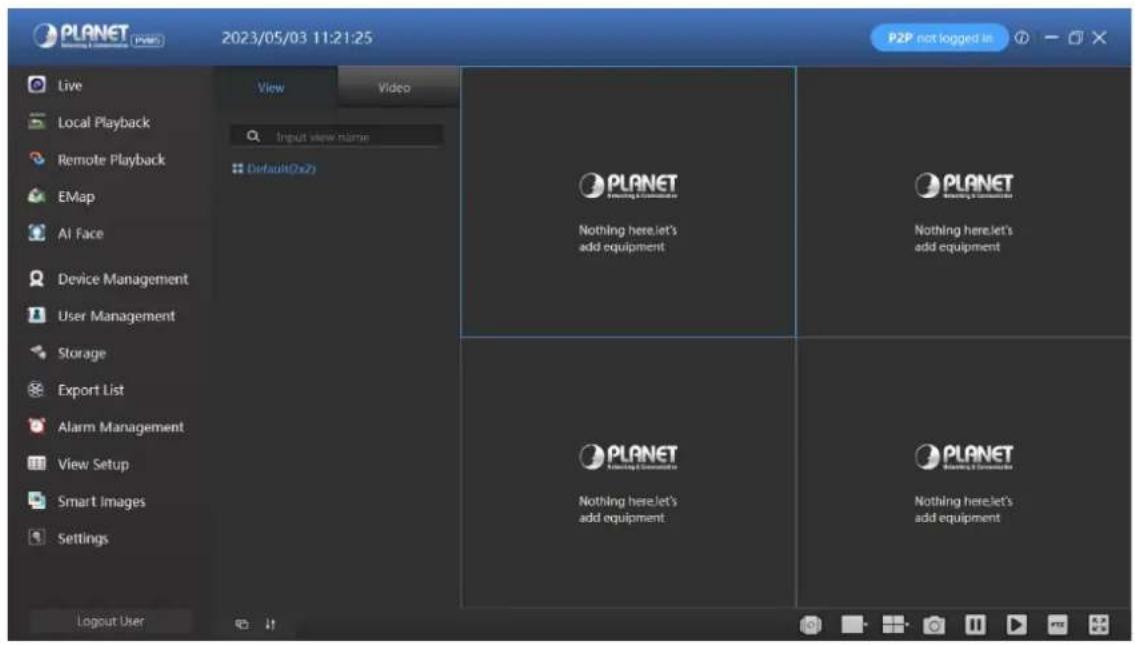Switch to the Video tab
Screen dimensions: 1135x645
(x=397, y=88)
